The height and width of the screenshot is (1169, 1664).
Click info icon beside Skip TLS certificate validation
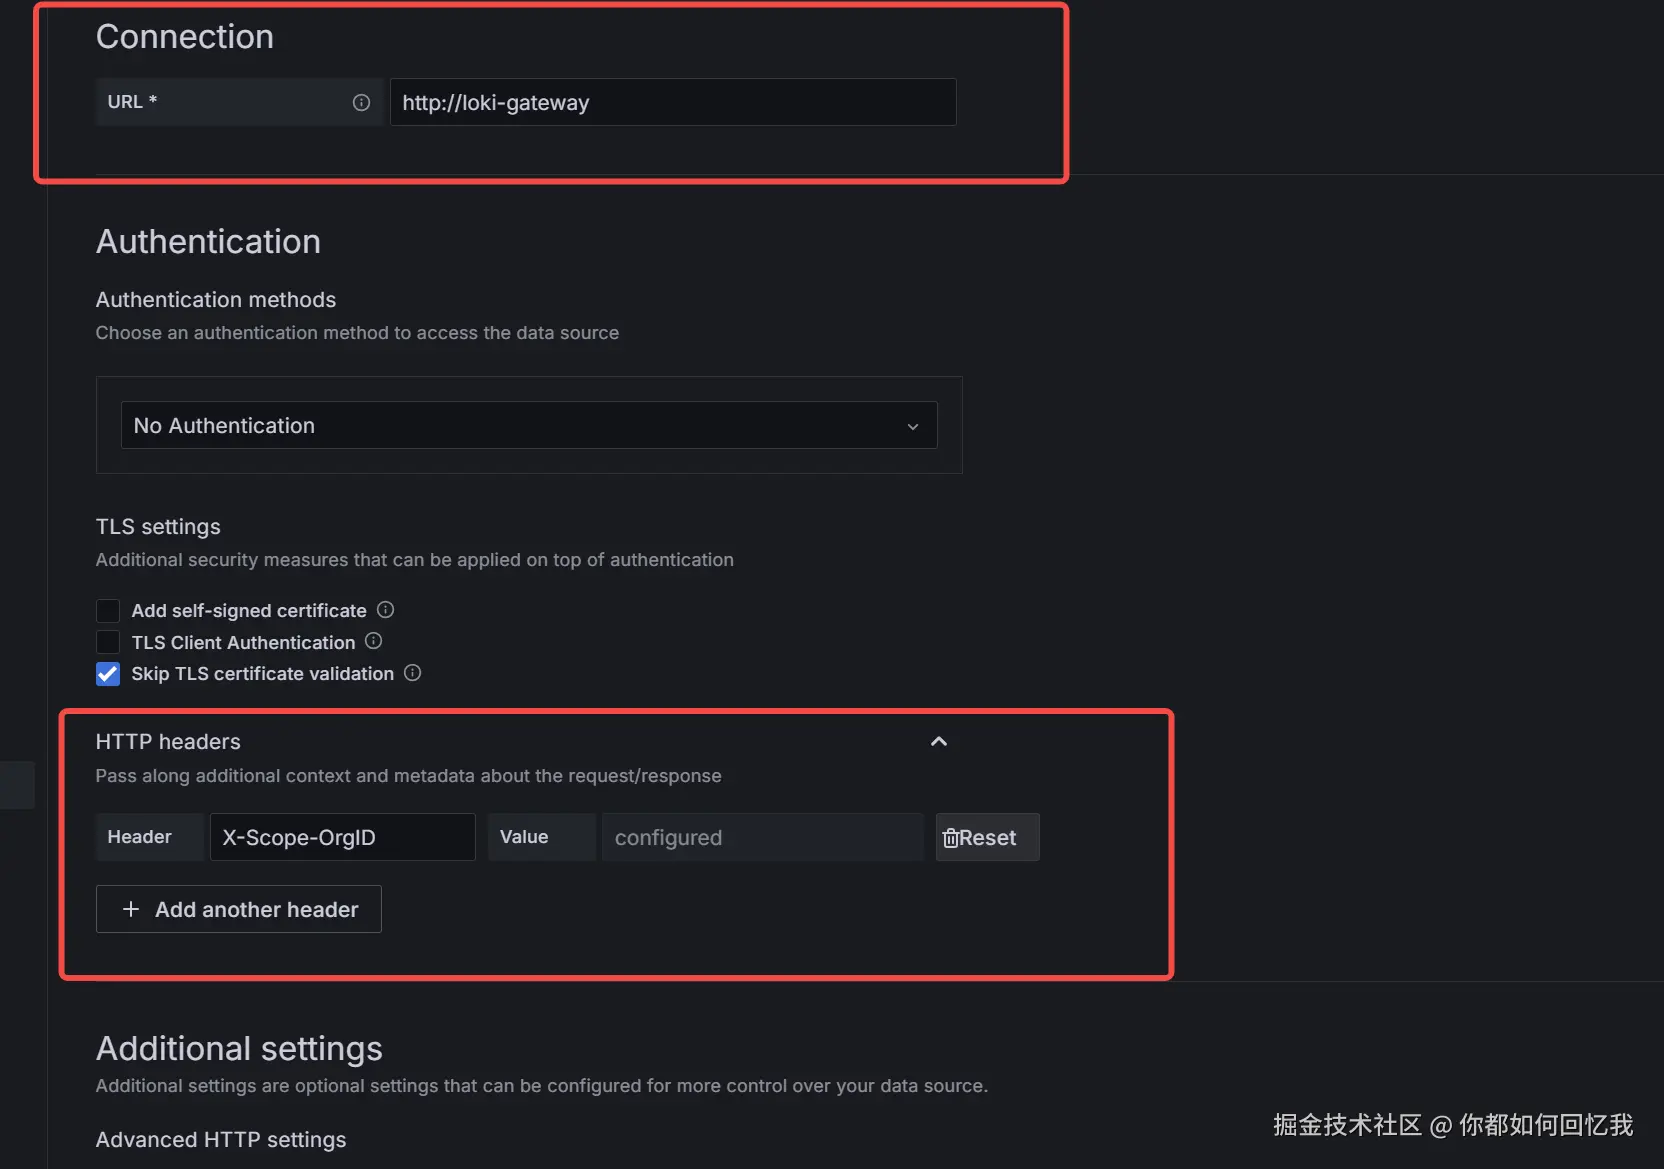click(x=412, y=673)
